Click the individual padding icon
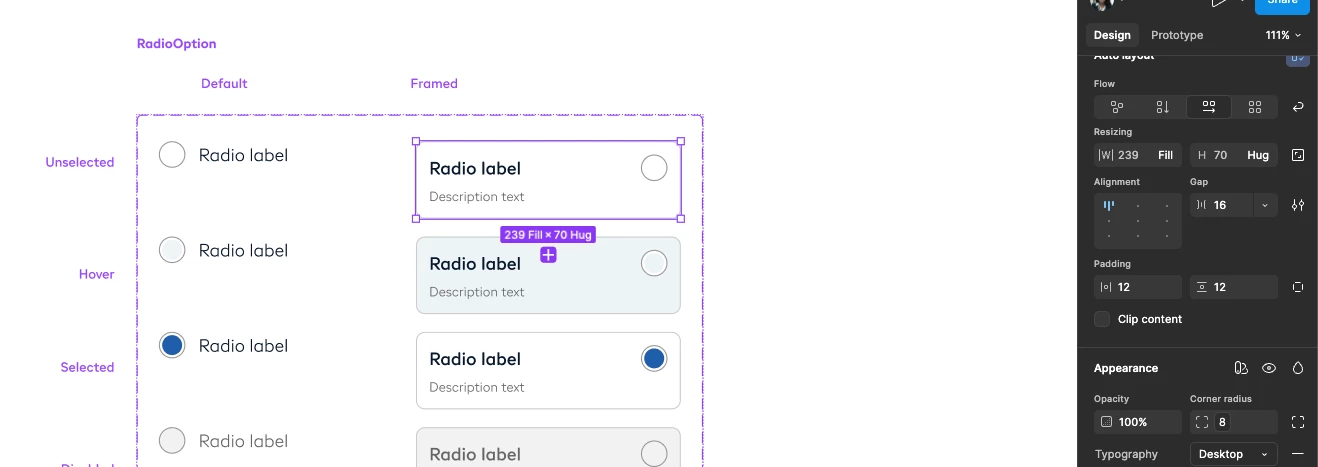Screen dimensions: 1318x467 (x=1298, y=287)
